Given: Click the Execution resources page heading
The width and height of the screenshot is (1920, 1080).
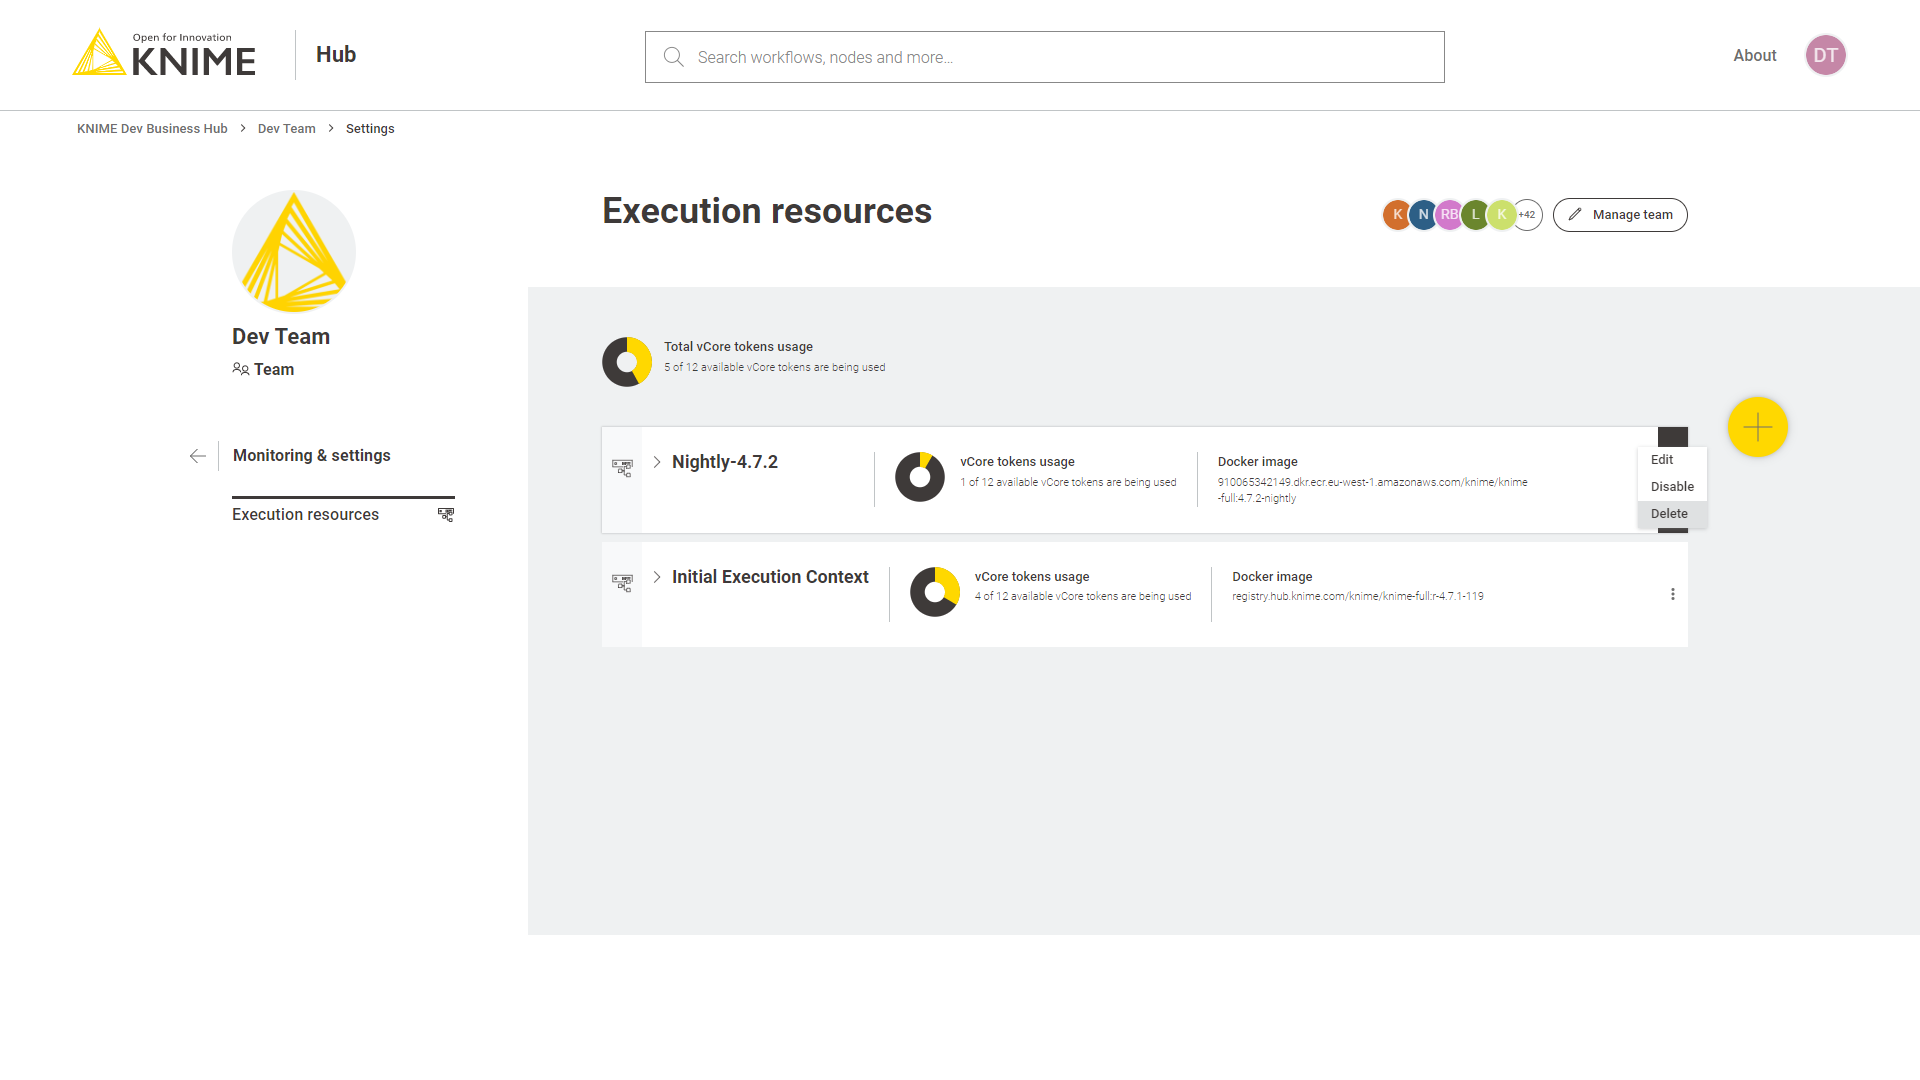Looking at the screenshot, I should (767, 211).
